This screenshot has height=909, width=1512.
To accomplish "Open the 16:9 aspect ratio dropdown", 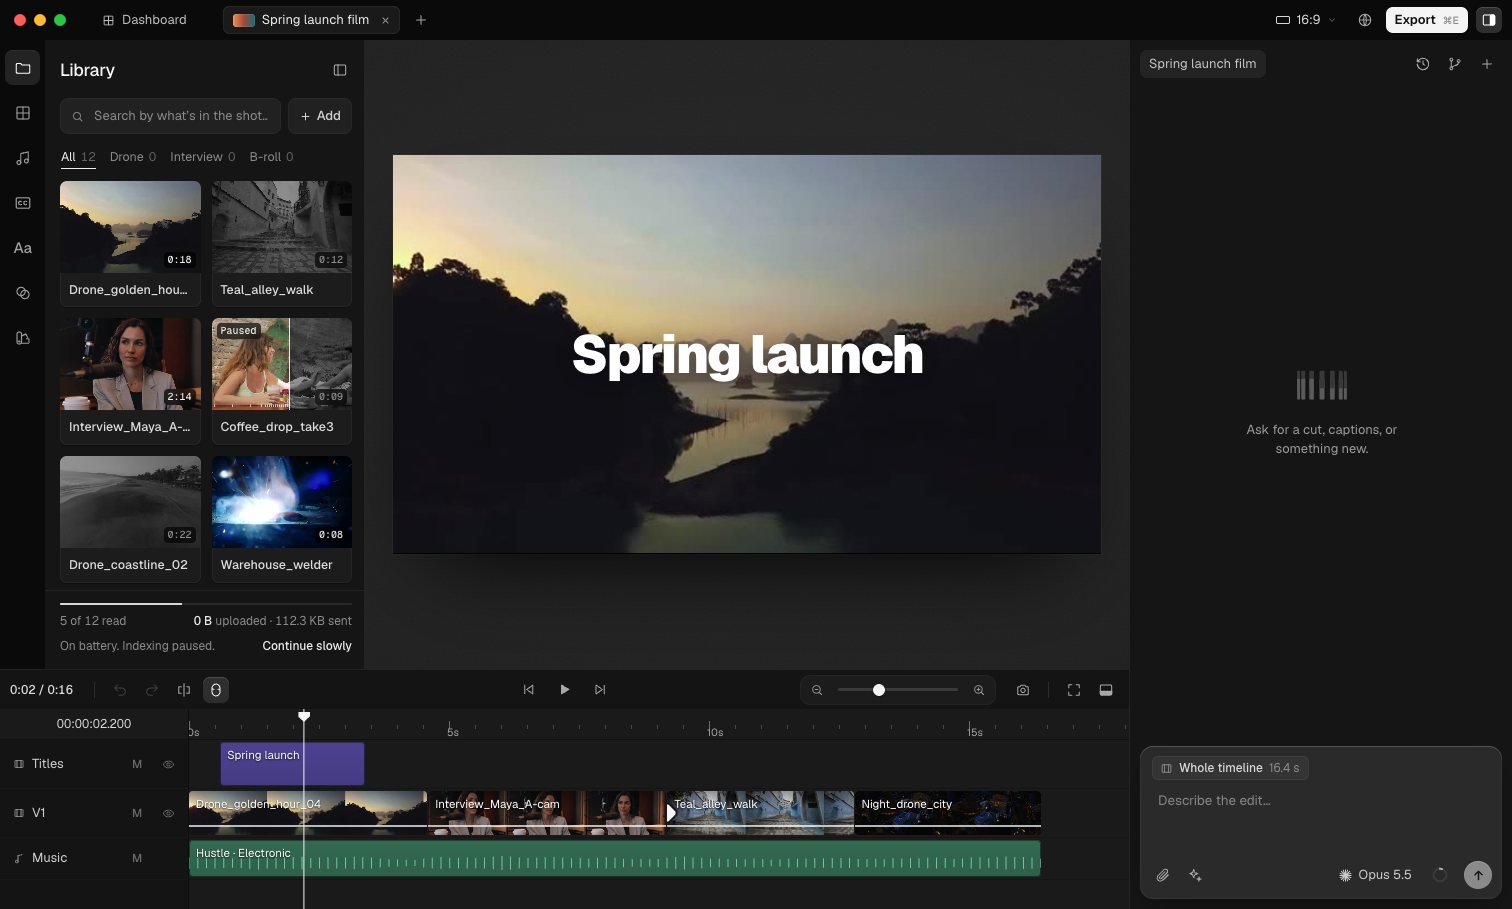I will 1306,20.
